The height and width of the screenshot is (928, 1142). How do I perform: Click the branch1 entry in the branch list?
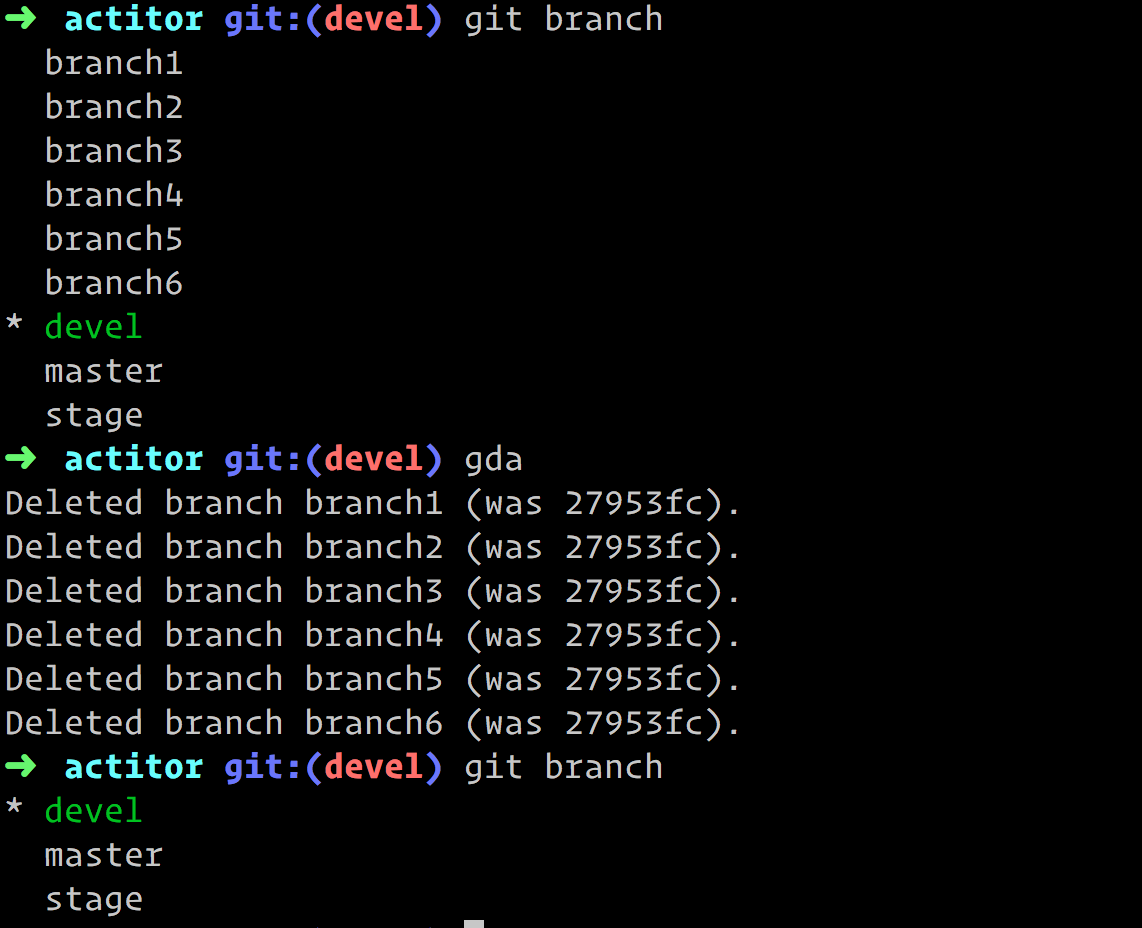pos(113,62)
